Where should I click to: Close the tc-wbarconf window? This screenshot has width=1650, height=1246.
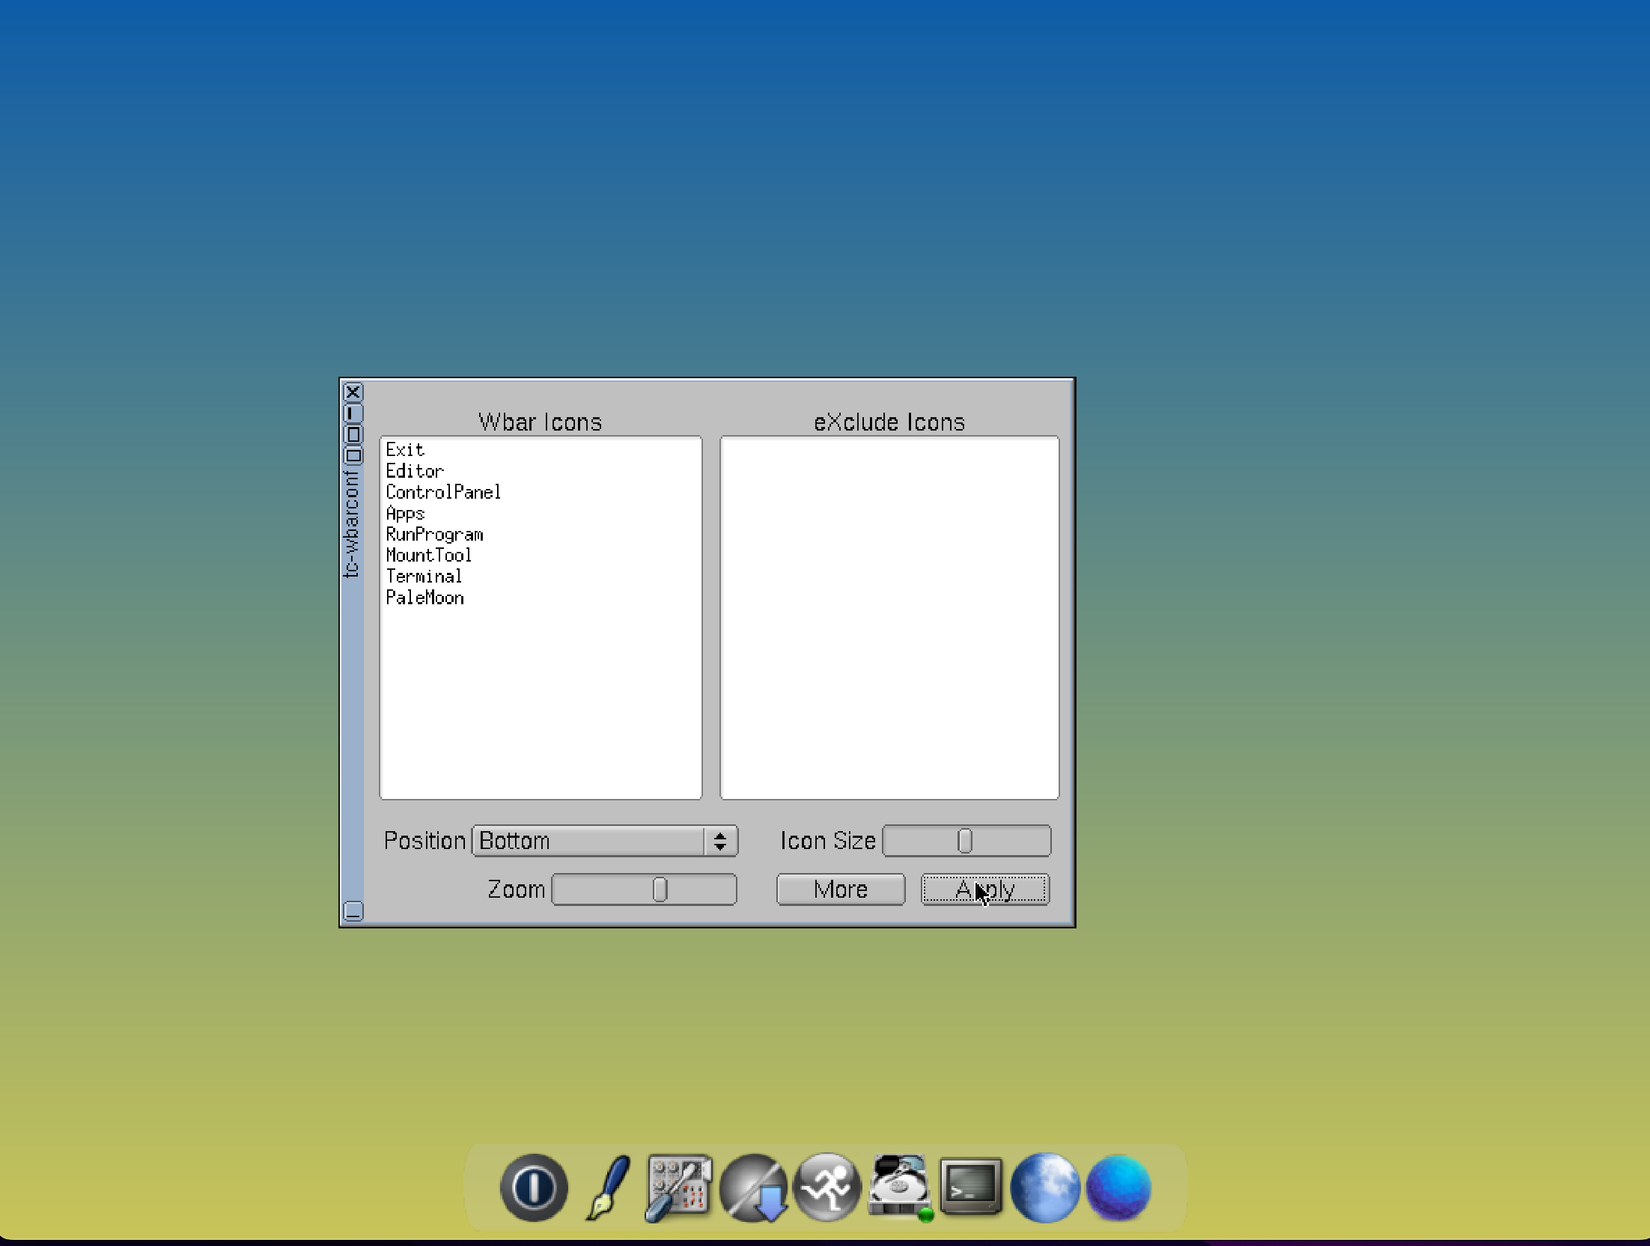(x=353, y=392)
